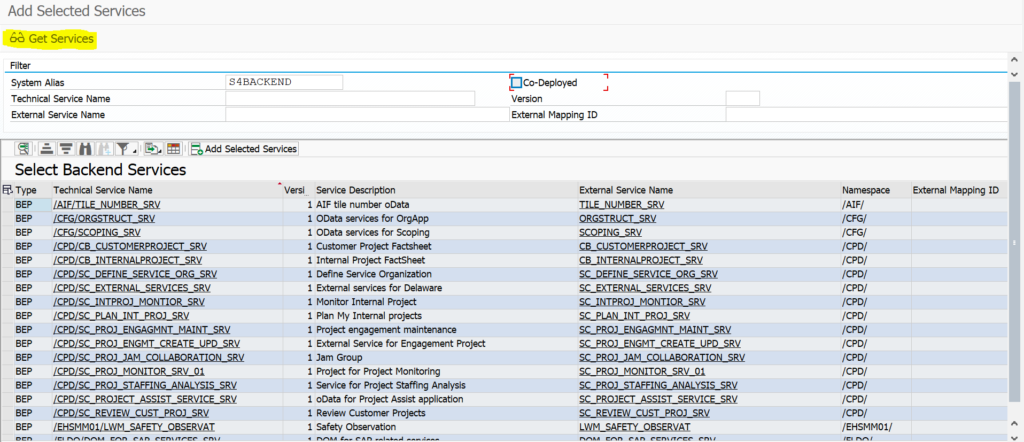Click the Technical Service Name filter input
This screenshot has width=1024, height=442.
350,99
